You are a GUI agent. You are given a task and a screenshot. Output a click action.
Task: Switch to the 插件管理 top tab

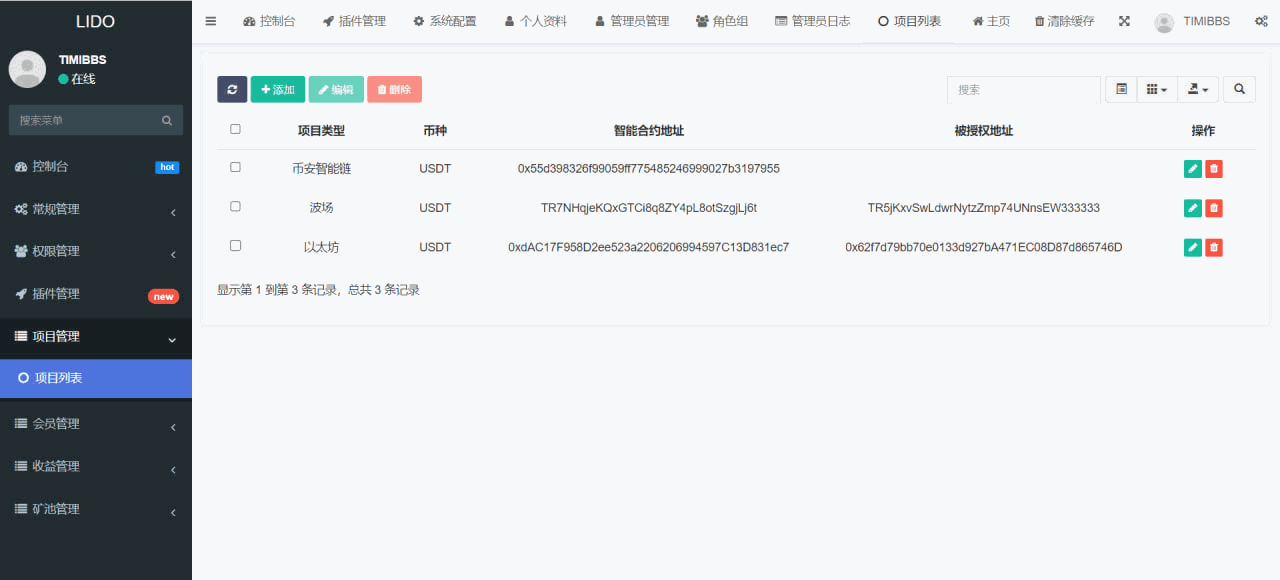point(354,21)
